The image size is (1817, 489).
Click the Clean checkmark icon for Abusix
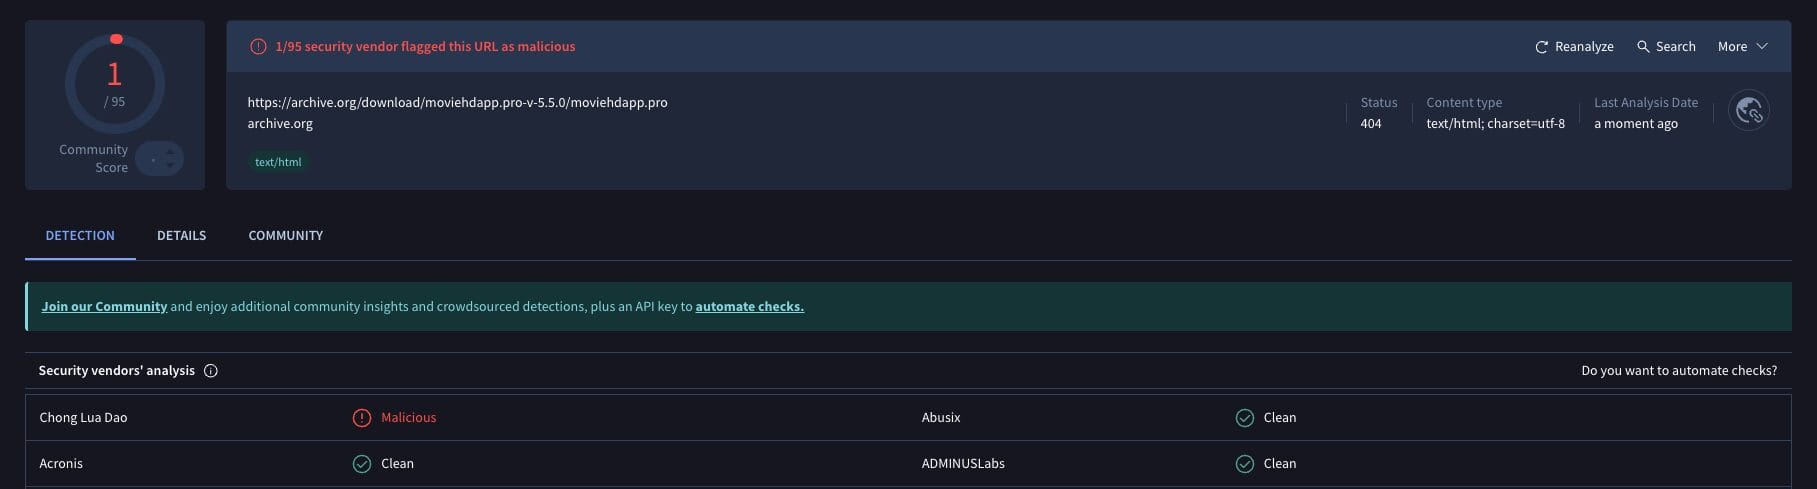click(1245, 418)
